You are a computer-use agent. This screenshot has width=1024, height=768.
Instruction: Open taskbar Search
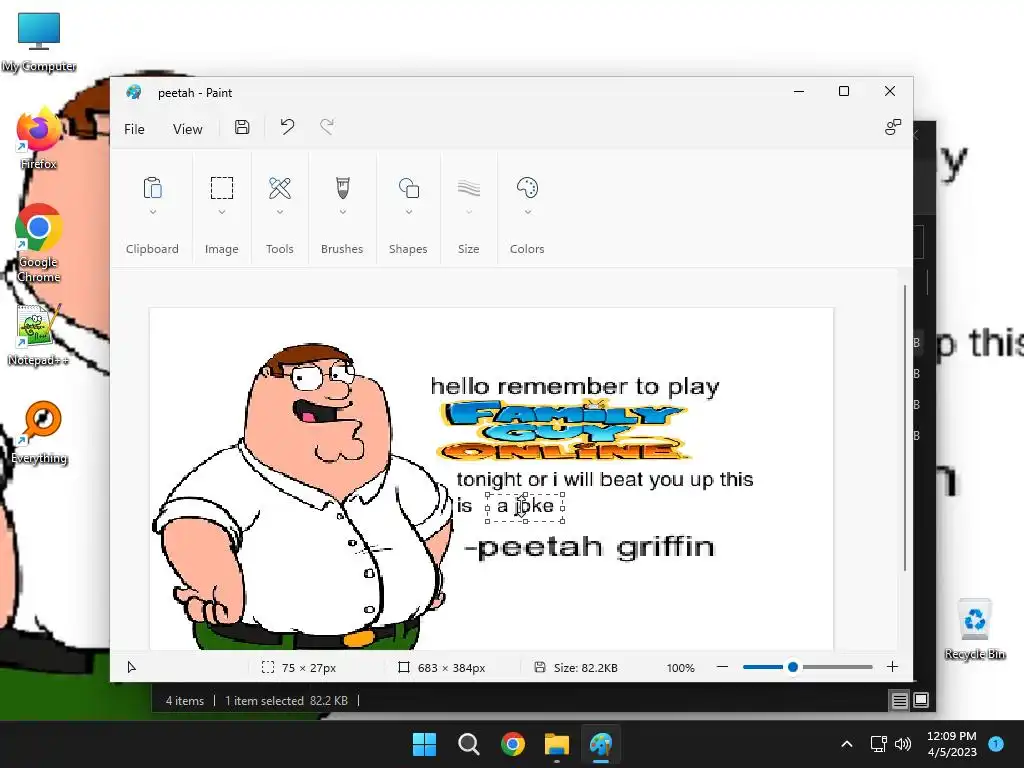point(469,744)
